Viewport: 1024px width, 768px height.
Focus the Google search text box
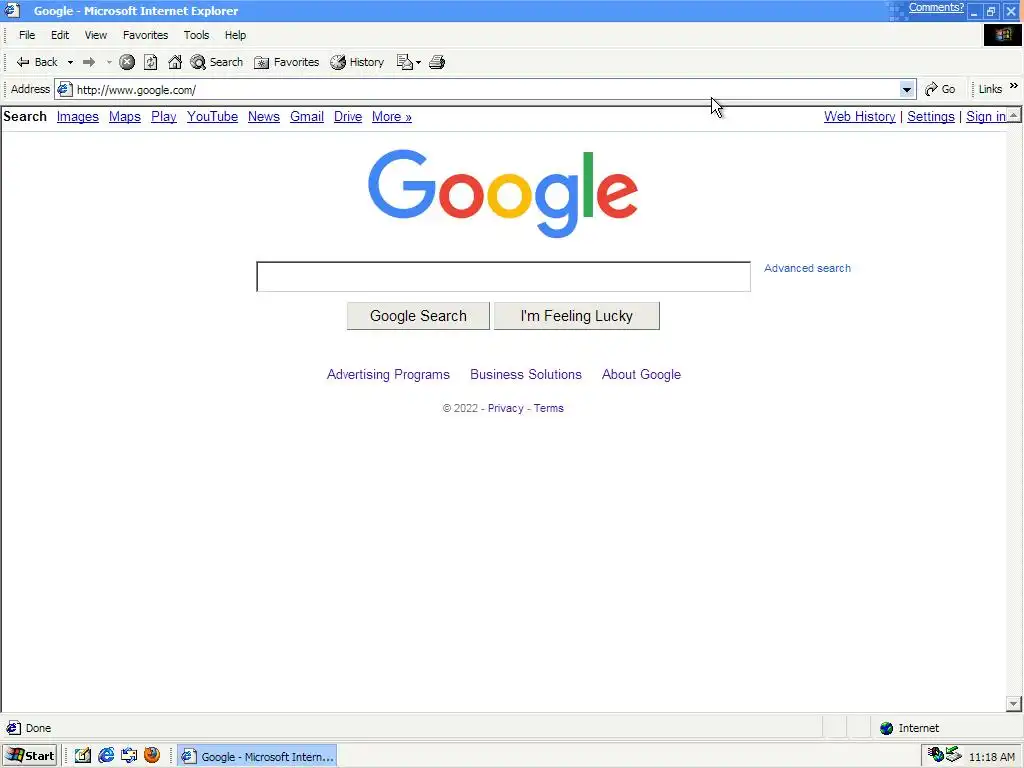tap(504, 277)
